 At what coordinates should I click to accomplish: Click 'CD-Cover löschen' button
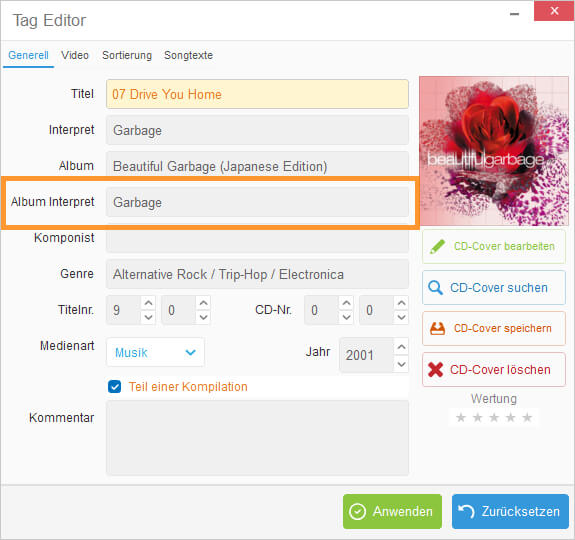coord(494,370)
